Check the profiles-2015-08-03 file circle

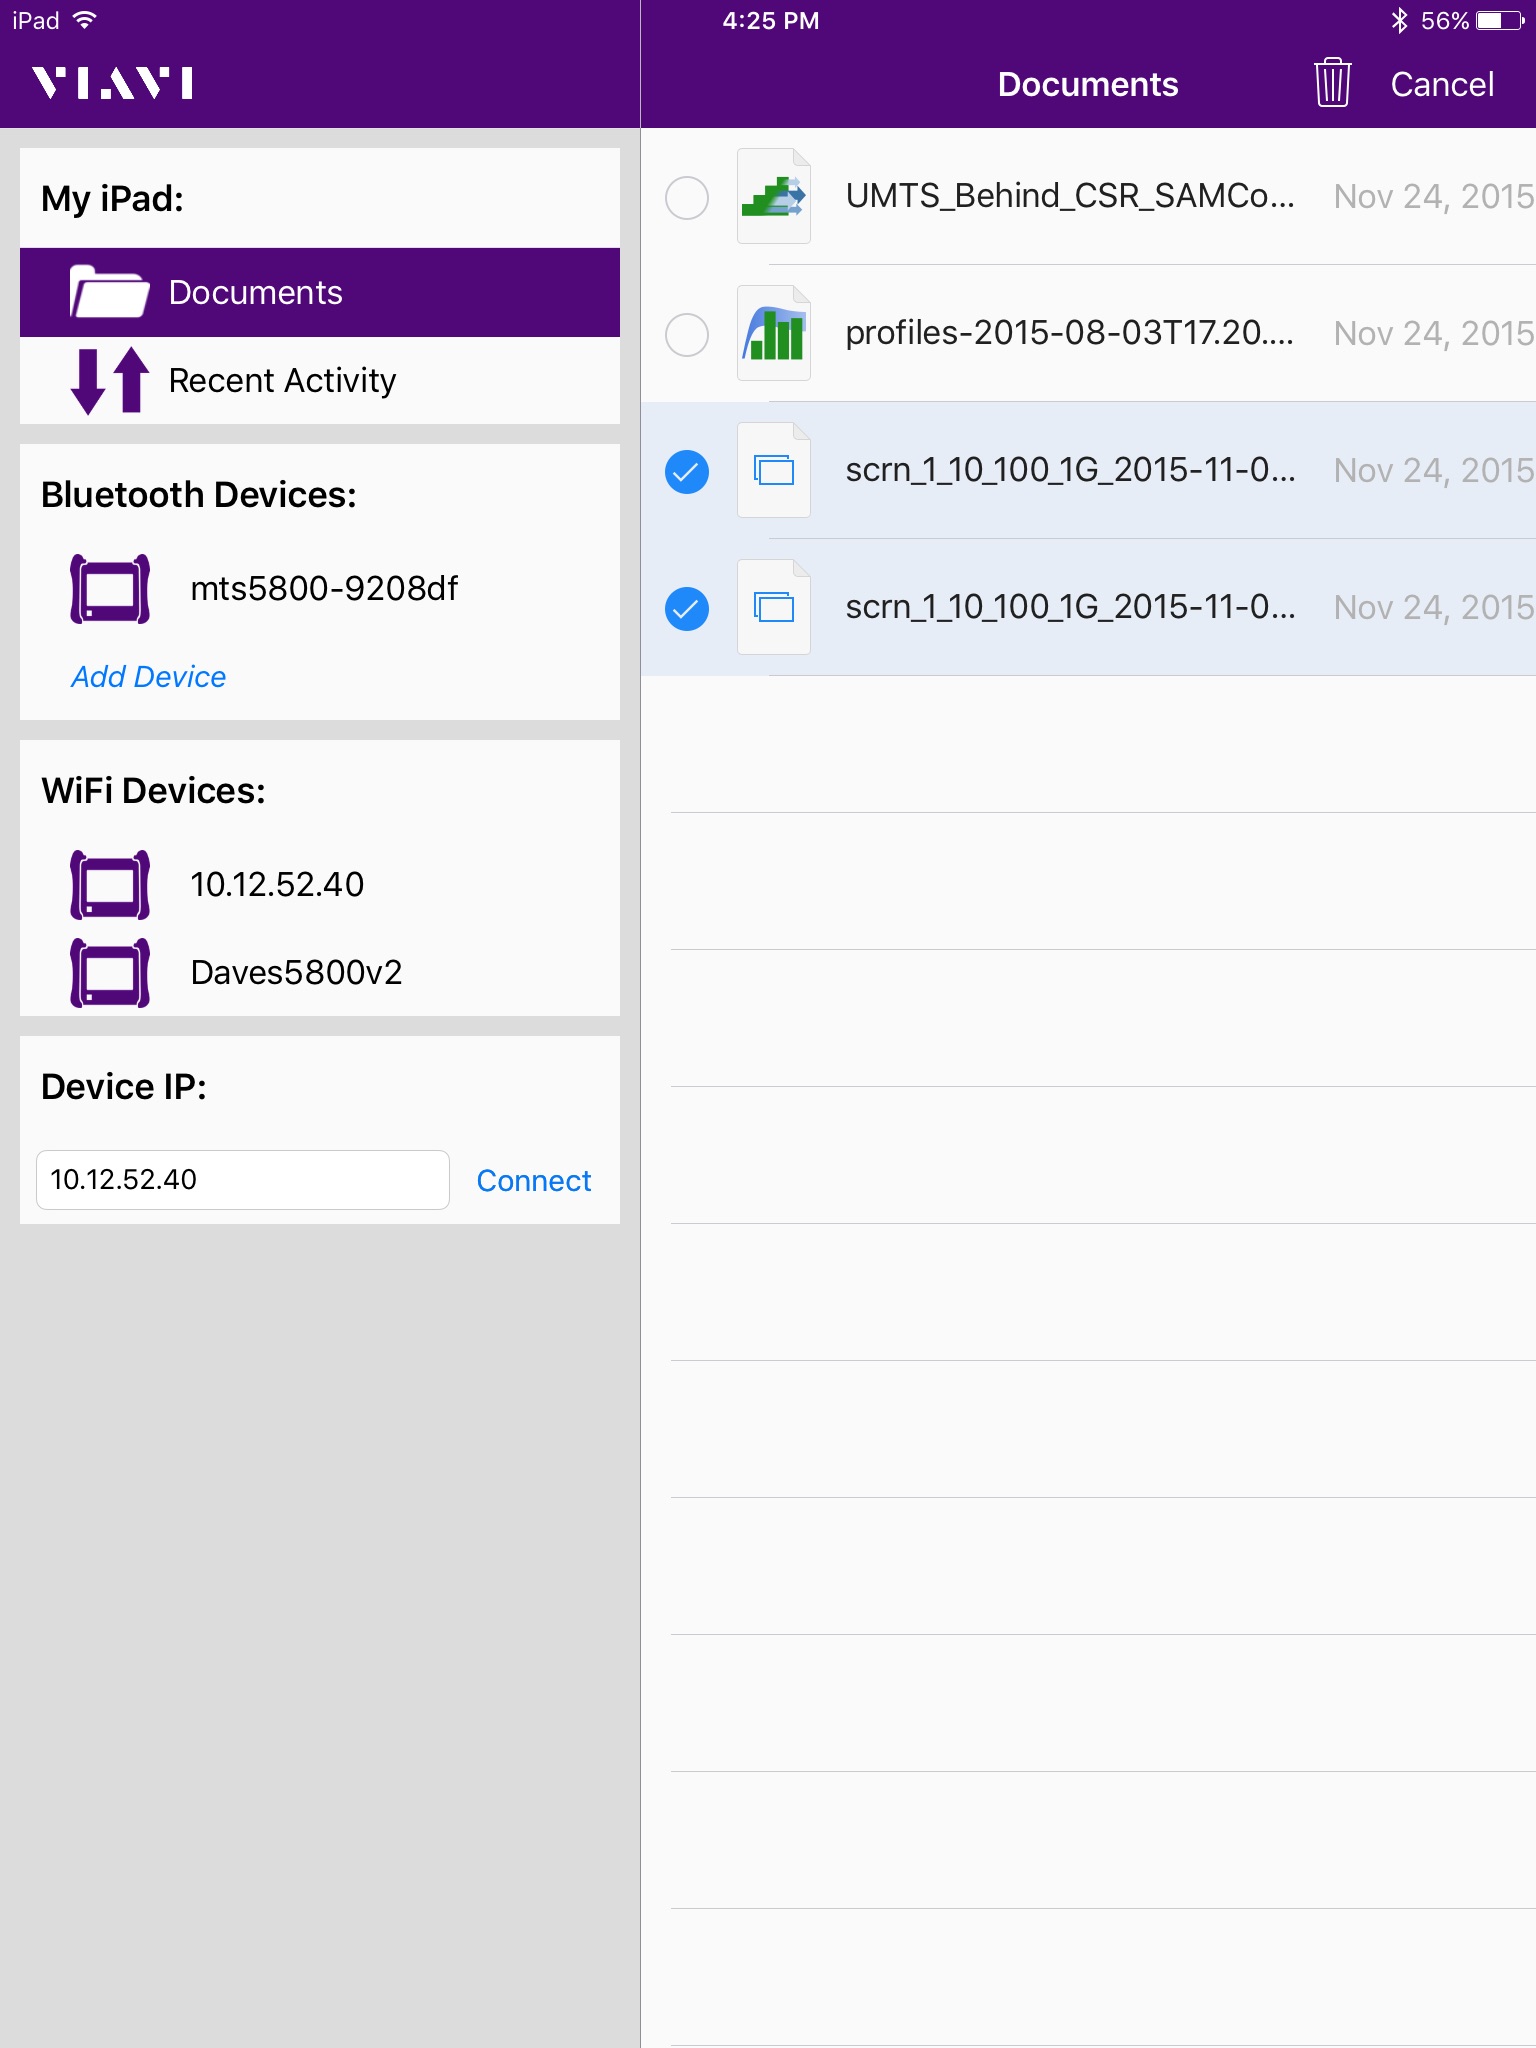click(687, 334)
